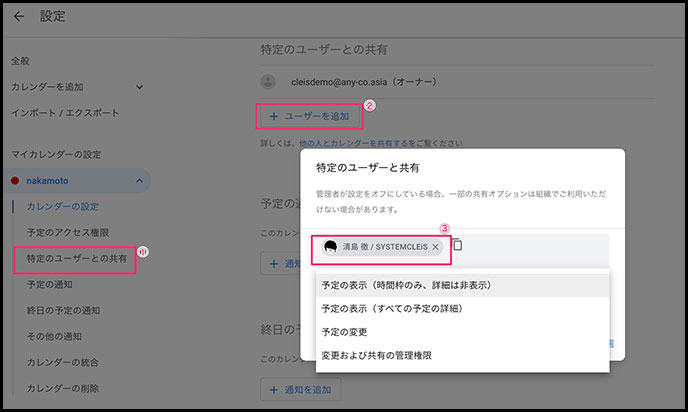Go back with the arrow beside 設定
This screenshot has width=688, height=412.
point(19,17)
